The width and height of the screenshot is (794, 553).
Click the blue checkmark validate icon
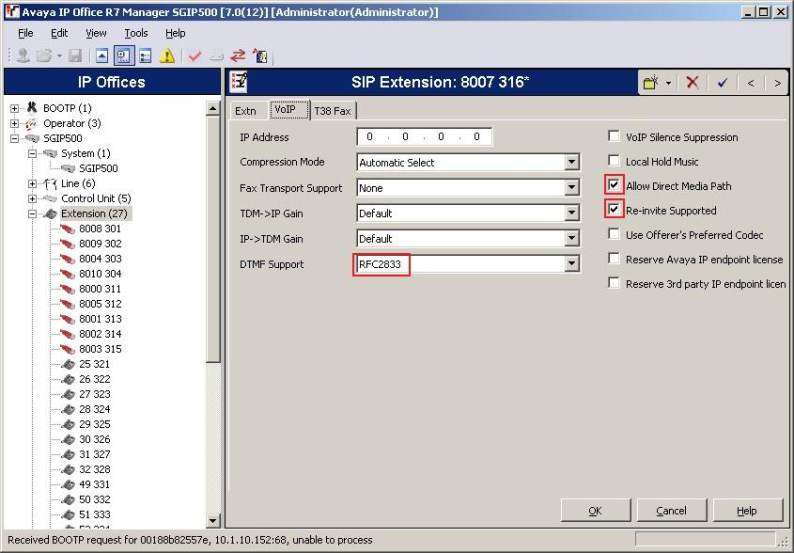click(x=722, y=82)
